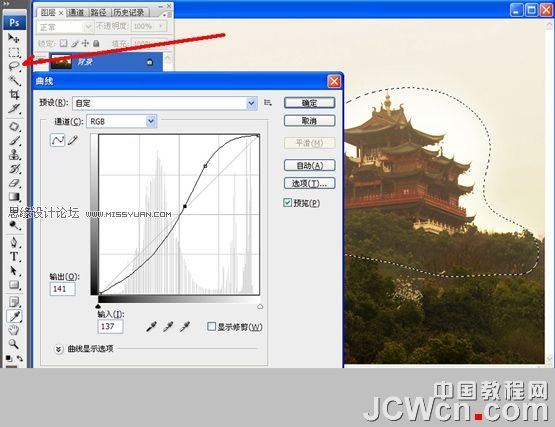Select the Notes tool
Screen dimensions: 555x427
click(x=14, y=302)
